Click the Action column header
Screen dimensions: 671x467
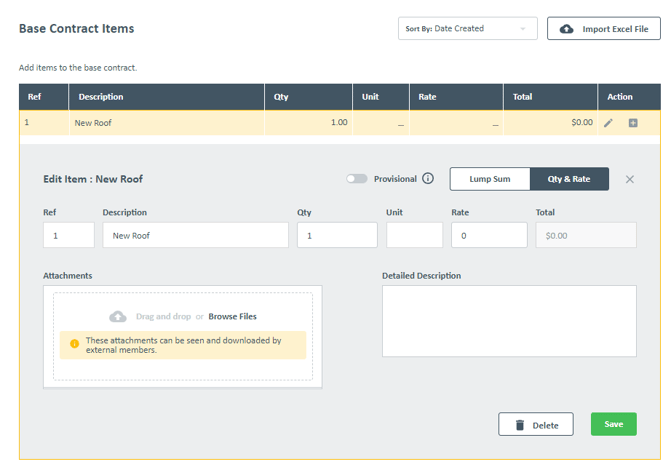[x=629, y=97]
